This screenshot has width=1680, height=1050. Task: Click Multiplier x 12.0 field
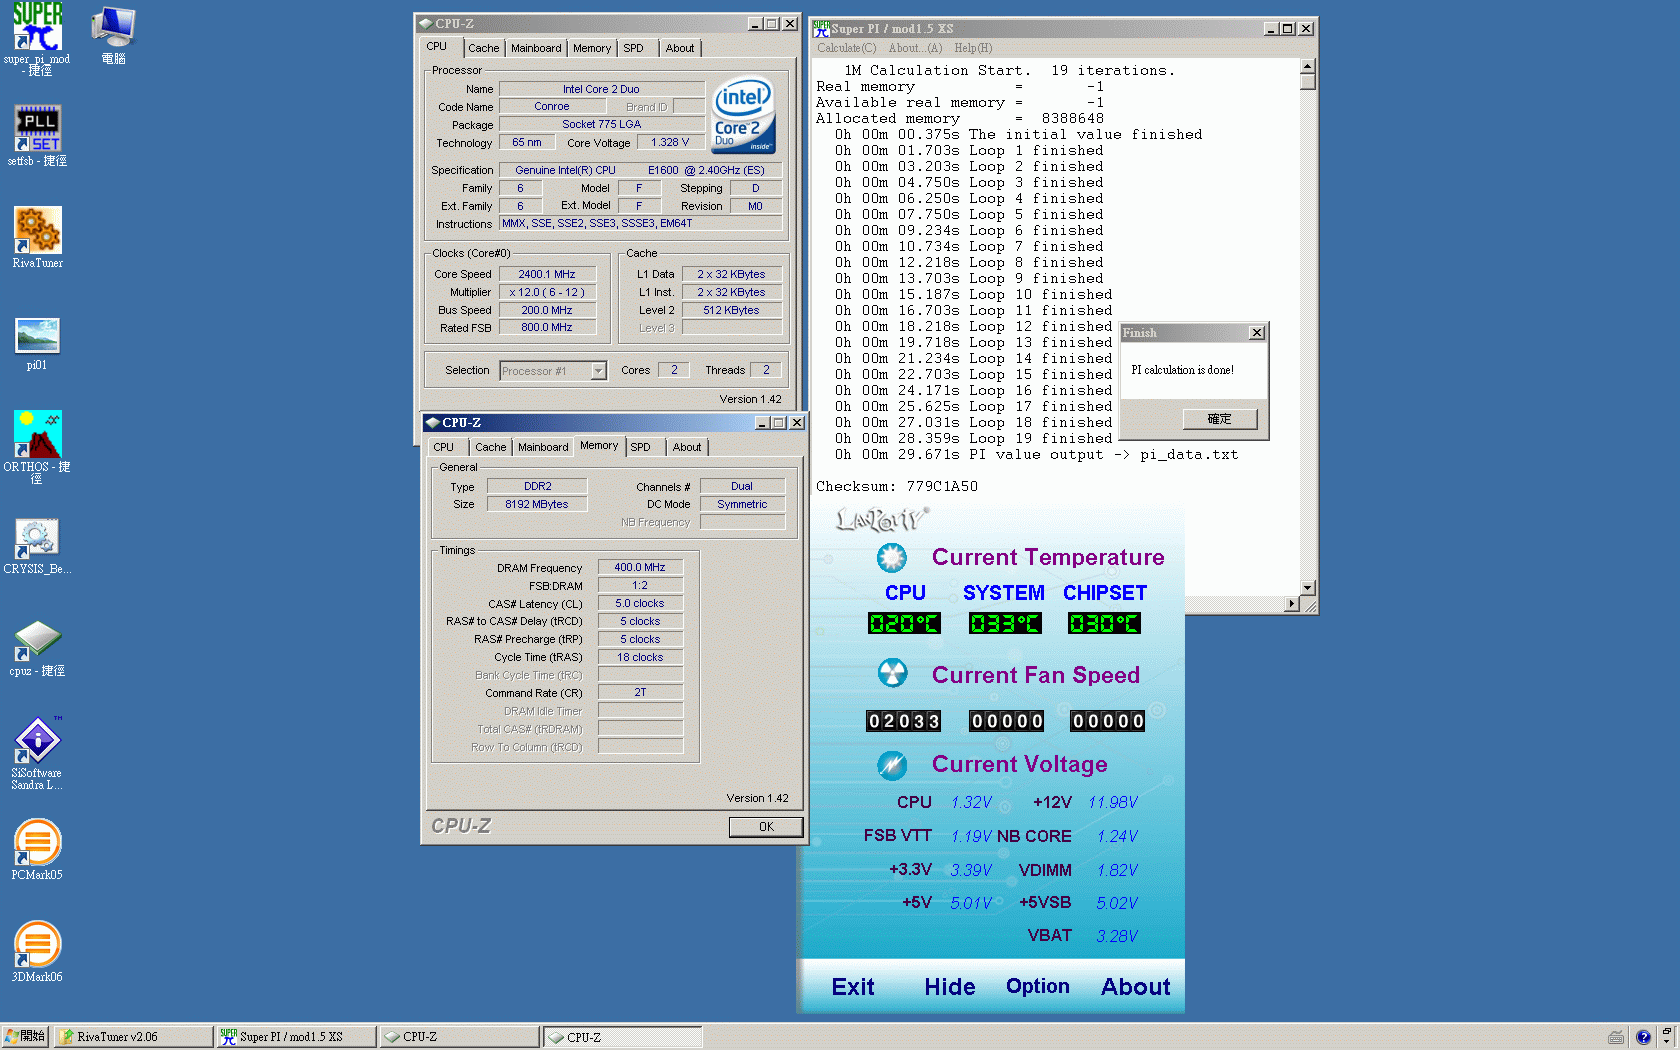click(x=547, y=292)
